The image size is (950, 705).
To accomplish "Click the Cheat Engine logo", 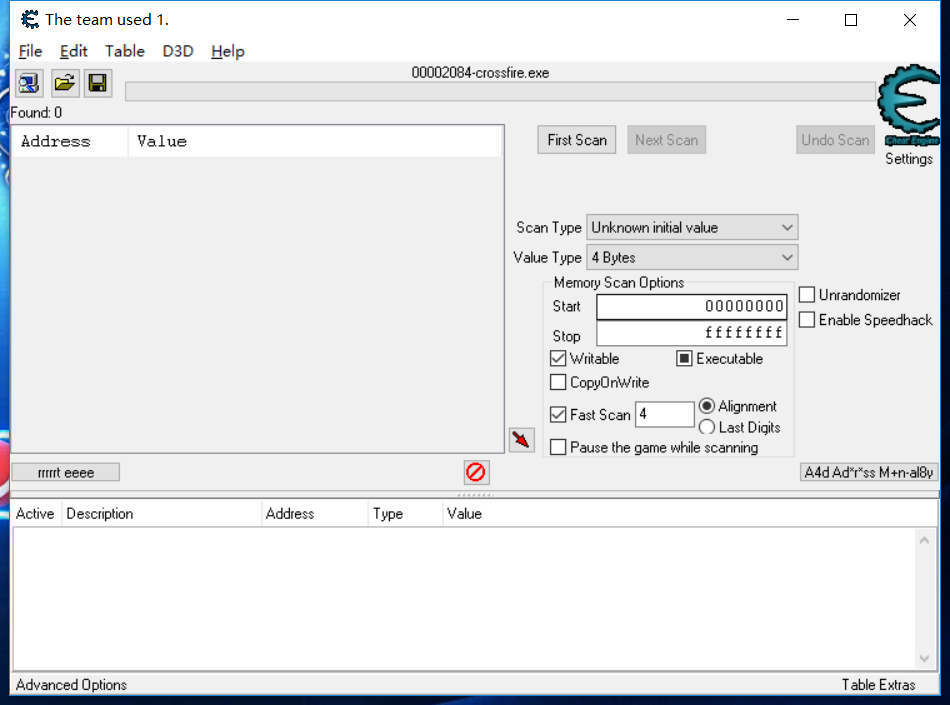I will (909, 105).
